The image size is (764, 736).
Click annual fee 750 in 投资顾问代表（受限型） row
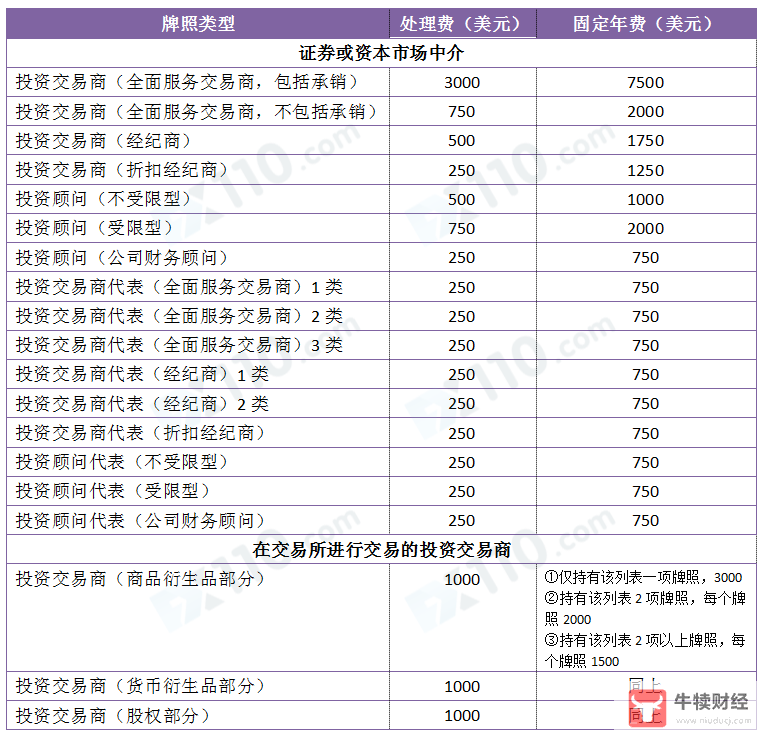[646, 492]
